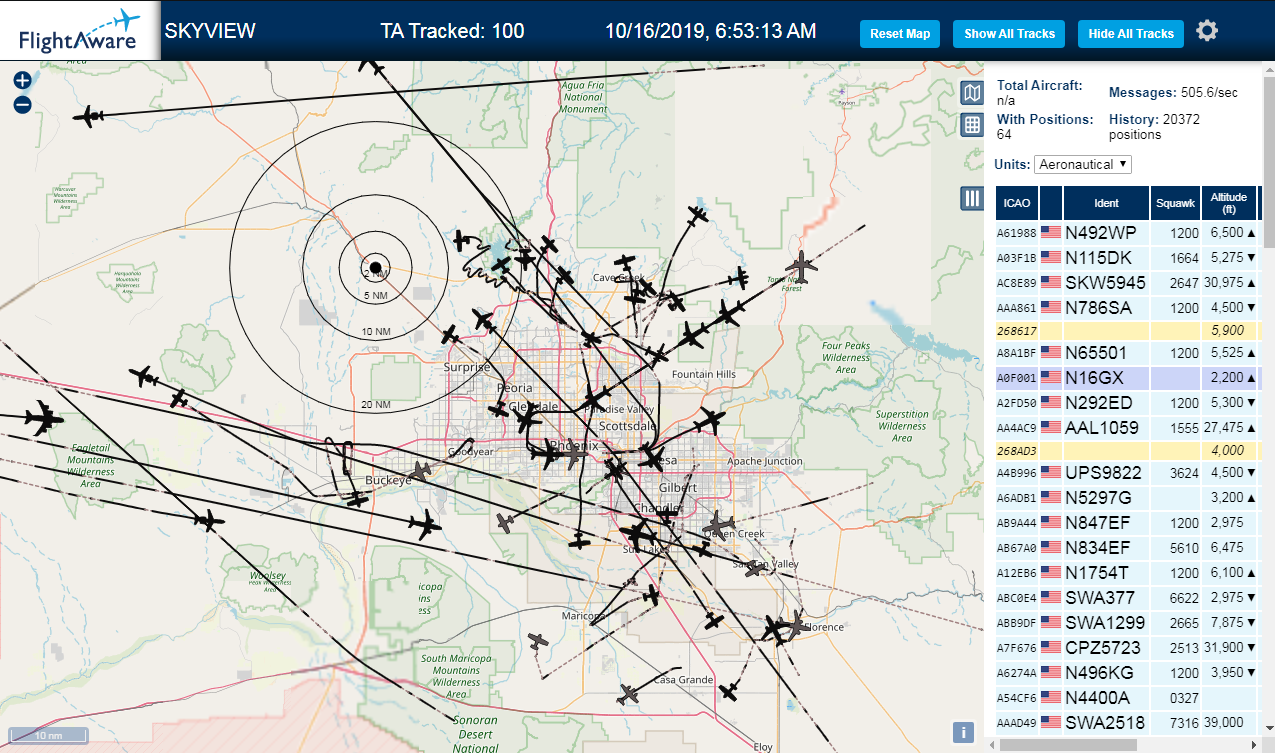Open the Units Aeronautical dropdown
The width and height of the screenshot is (1275, 753).
coord(1083,164)
